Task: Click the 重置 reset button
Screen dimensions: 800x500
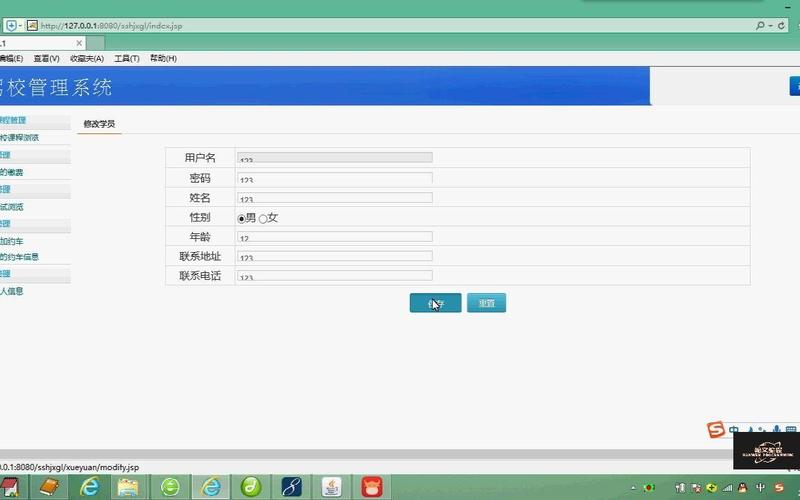Action: coord(486,303)
